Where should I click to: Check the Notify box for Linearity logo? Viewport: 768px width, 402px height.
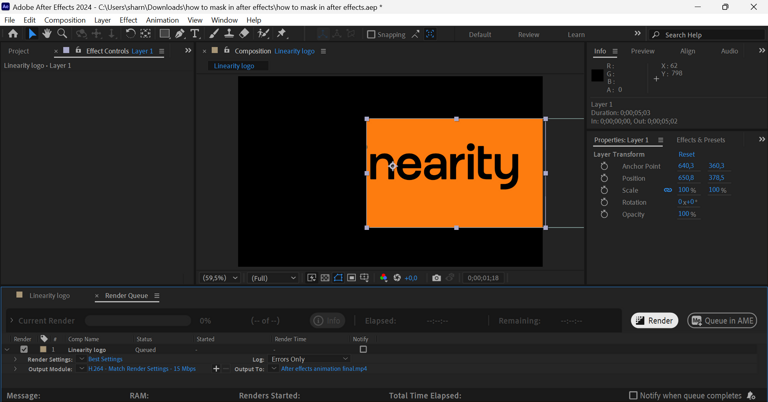tap(363, 350)
